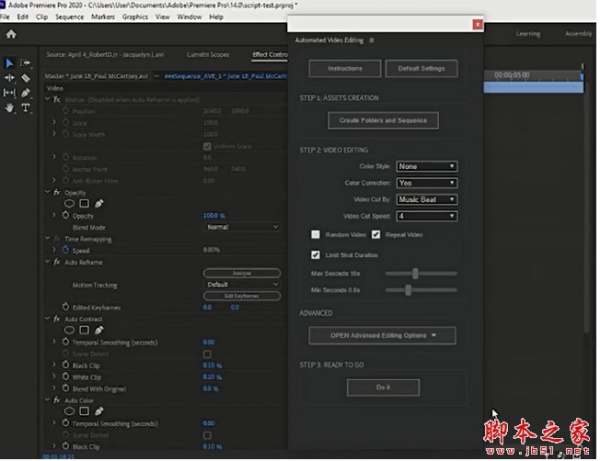Select the Selection tool arrow
Screen dimensions: 600x461
pyautogui.click(x=9, y=63)
